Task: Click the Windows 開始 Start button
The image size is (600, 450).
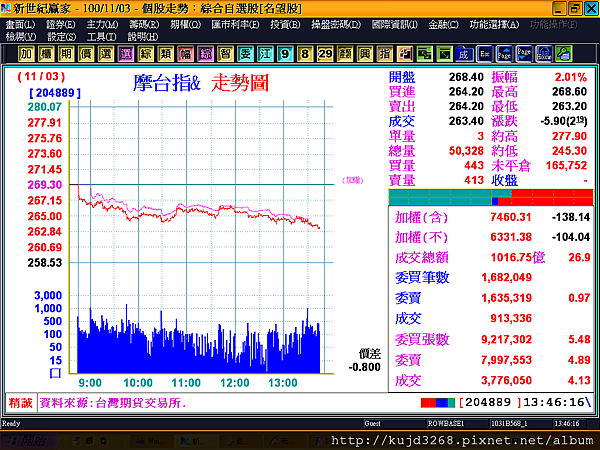Action: [x=29, y=441]
